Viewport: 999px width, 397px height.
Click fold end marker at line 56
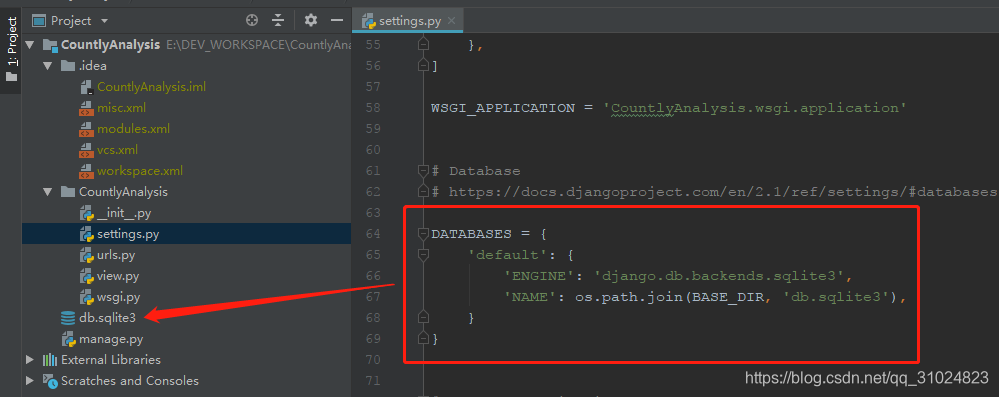423,66
